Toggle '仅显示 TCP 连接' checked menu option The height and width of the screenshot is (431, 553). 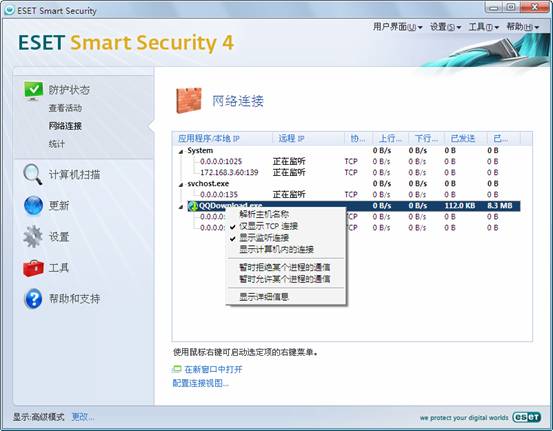(x=268, y=226)
